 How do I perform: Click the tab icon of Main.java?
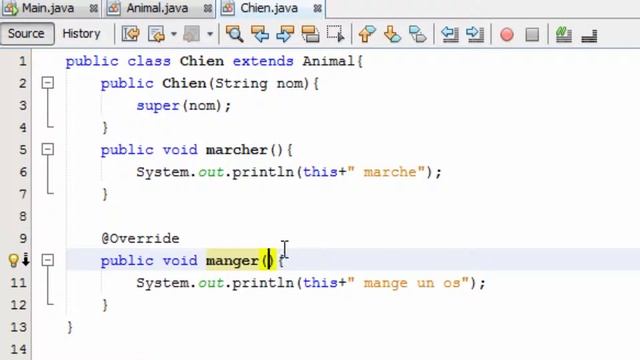[x=11, y=9]
